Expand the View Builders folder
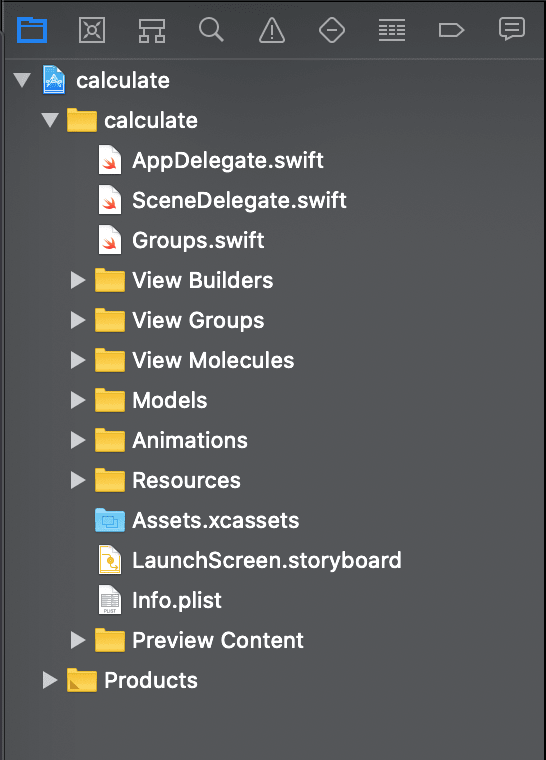This screenshot has height=760, width=546. 78,280
